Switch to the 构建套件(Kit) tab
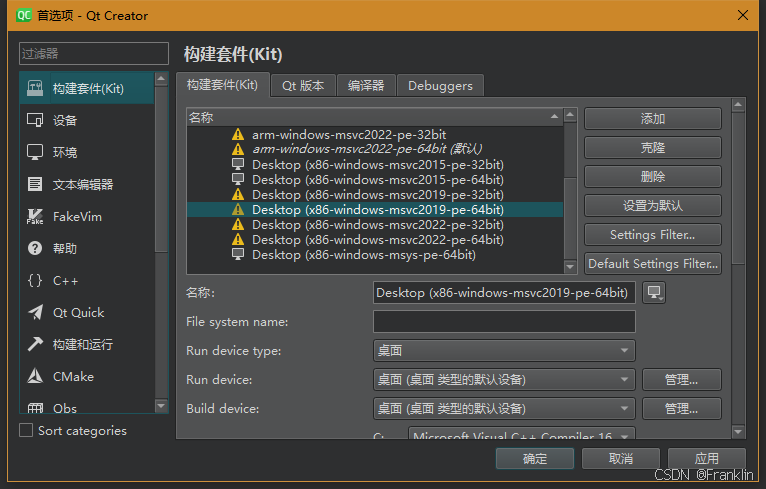The width and height of the screenshot is (766, 489). [222, 85]
